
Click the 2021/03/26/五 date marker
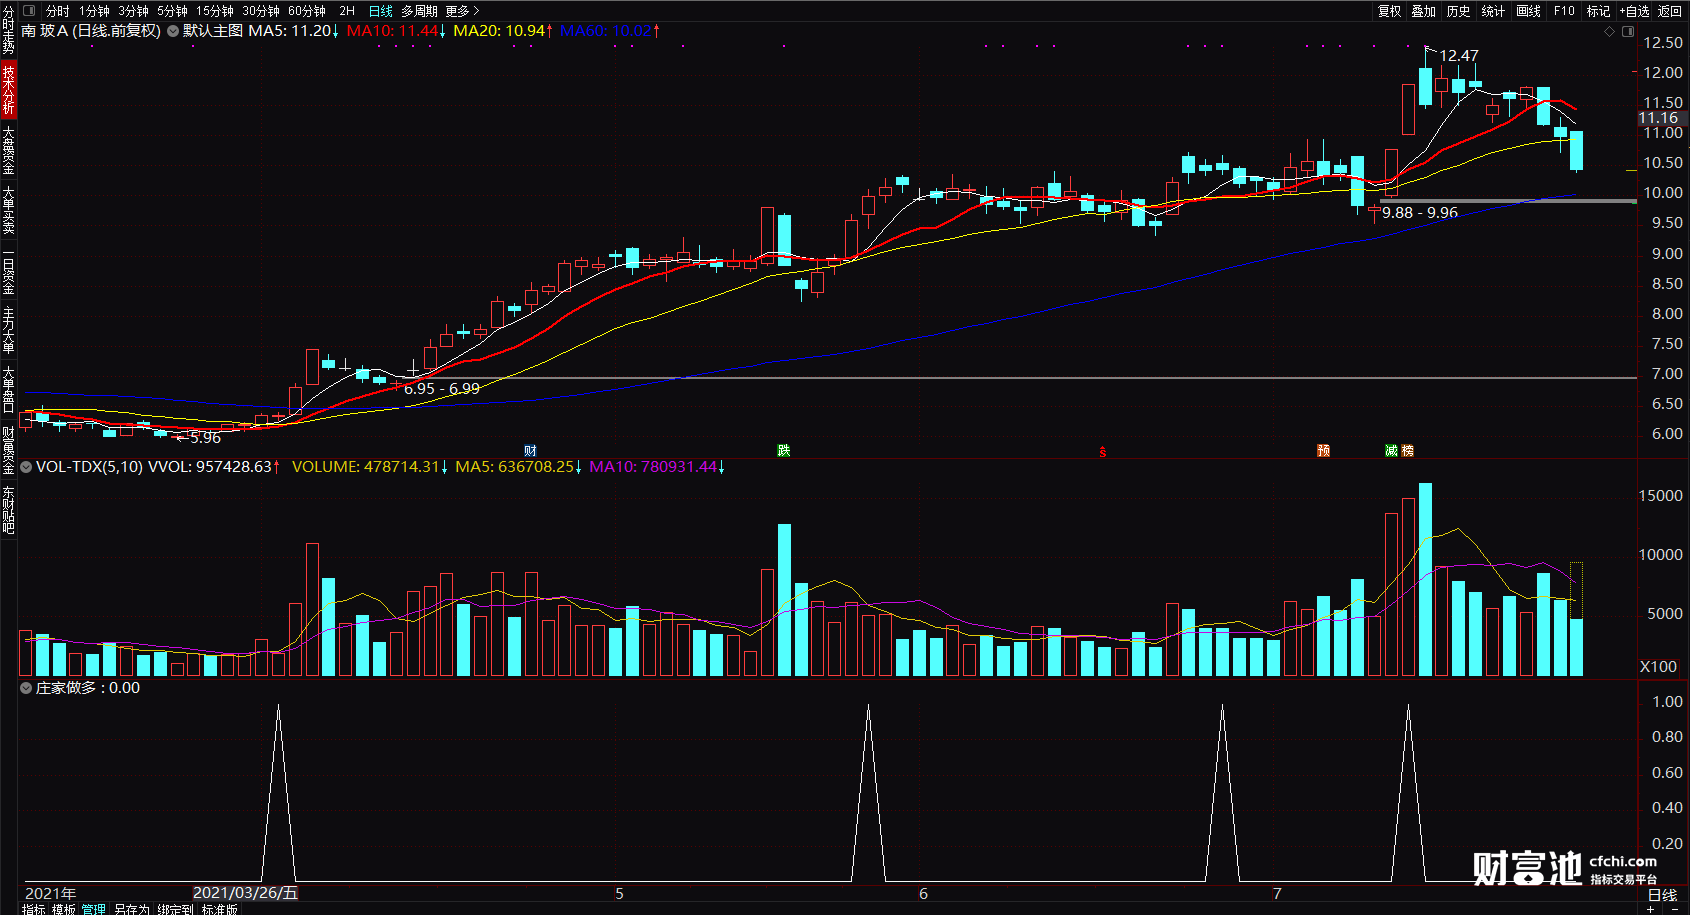[x=245, y=893]
